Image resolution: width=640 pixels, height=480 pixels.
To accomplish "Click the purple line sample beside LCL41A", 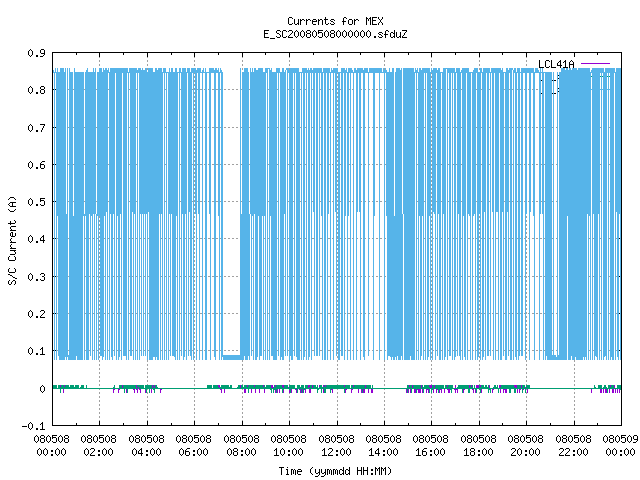I will (x=595, y=64).
